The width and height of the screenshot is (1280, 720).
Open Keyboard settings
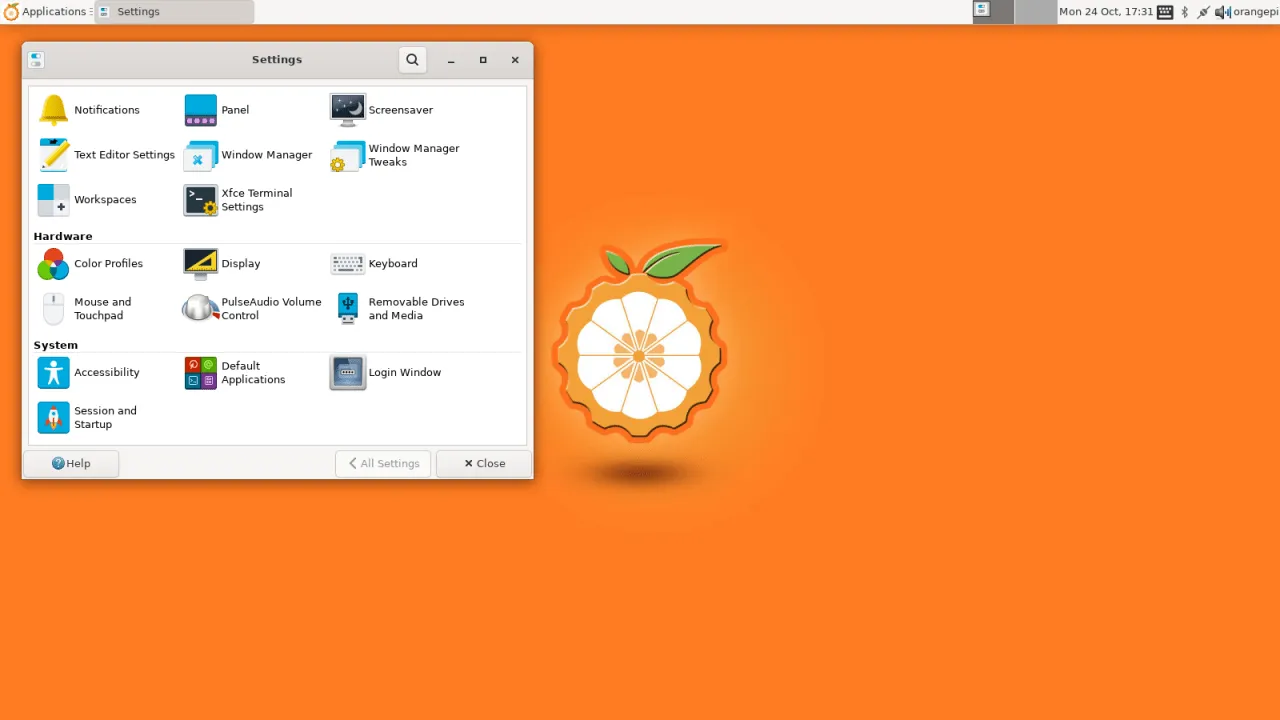[392, 263]
